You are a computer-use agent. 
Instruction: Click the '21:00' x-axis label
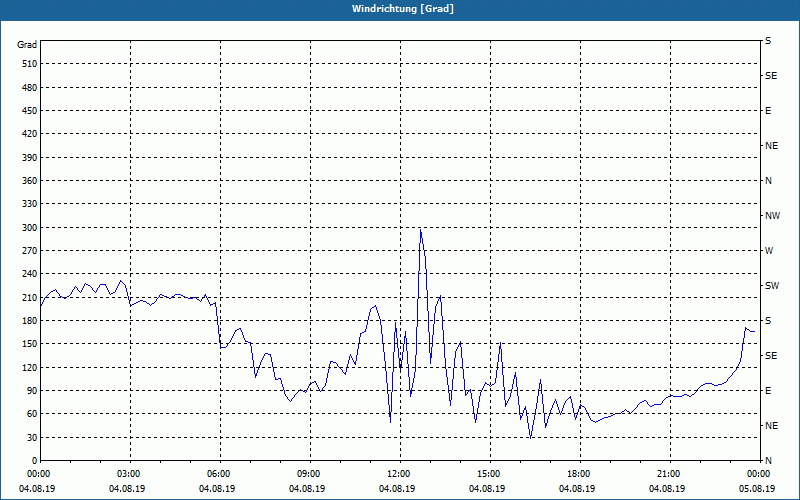click(667, 474)
